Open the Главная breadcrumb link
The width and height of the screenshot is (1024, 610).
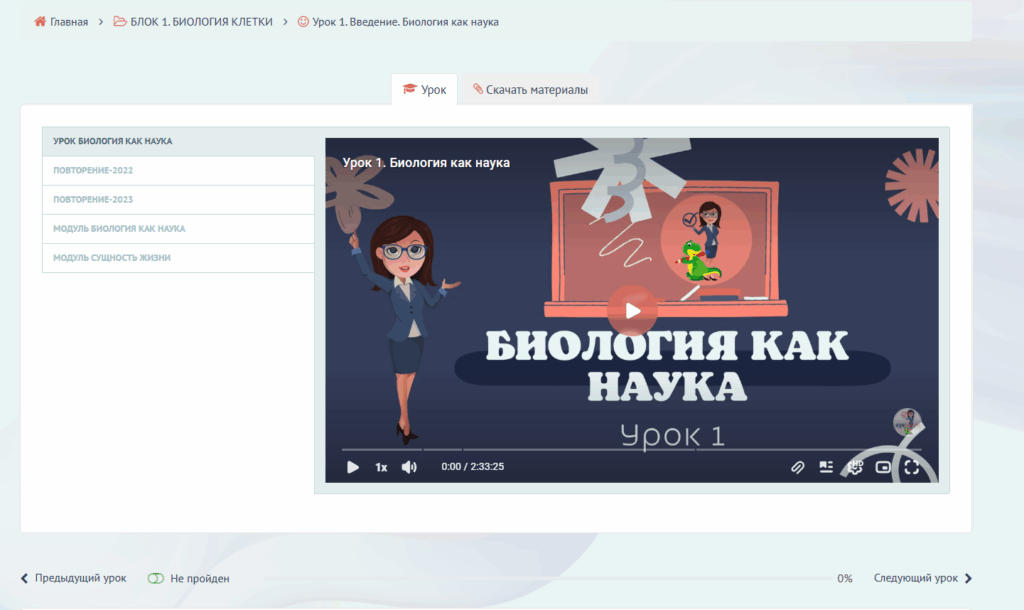(x=69, y=22)
